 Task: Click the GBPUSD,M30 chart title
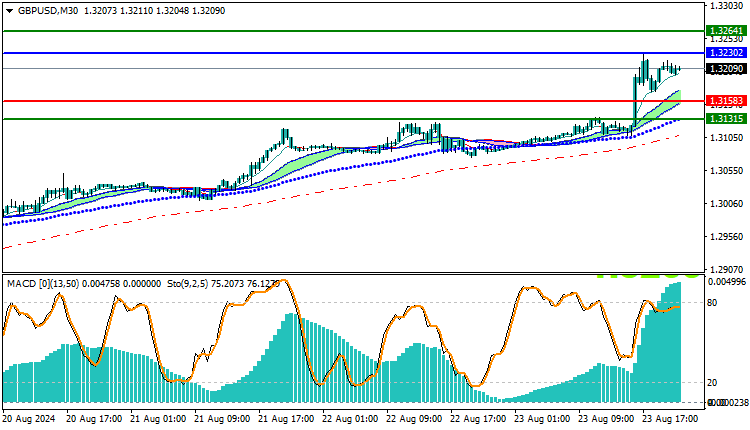(x=48, y=11)
